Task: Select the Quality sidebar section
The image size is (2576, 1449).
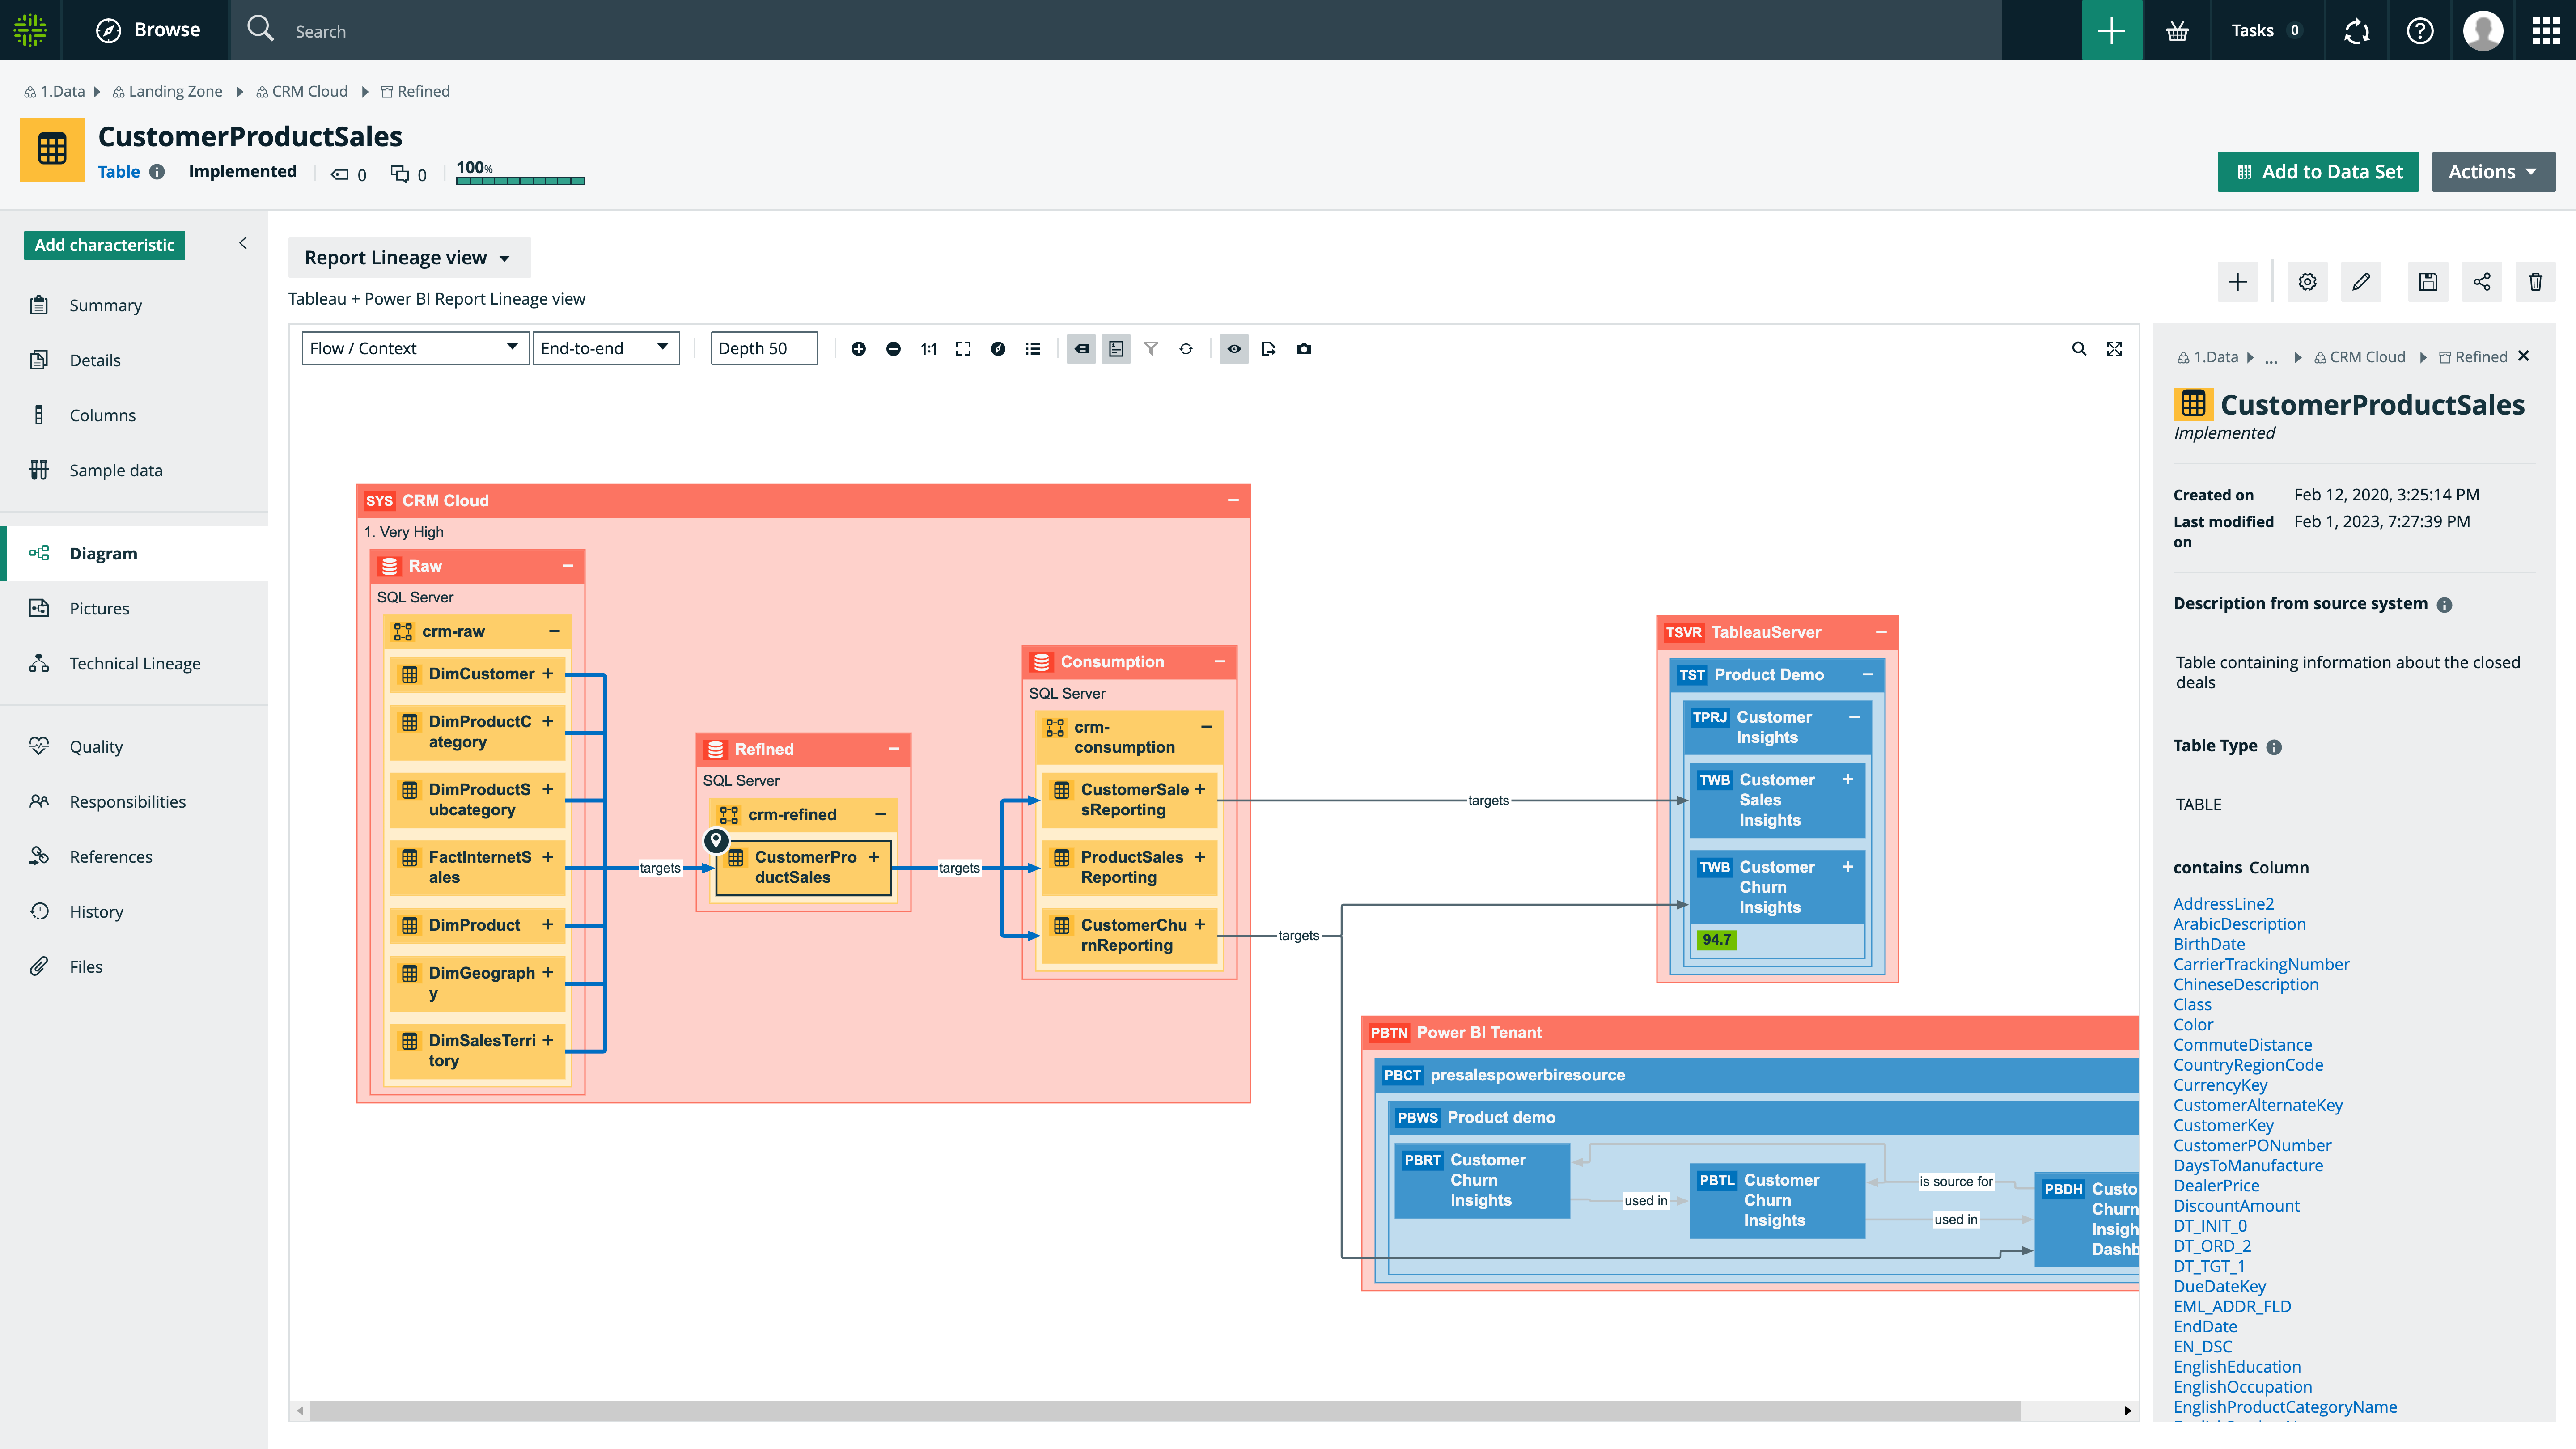Action: 96,745
